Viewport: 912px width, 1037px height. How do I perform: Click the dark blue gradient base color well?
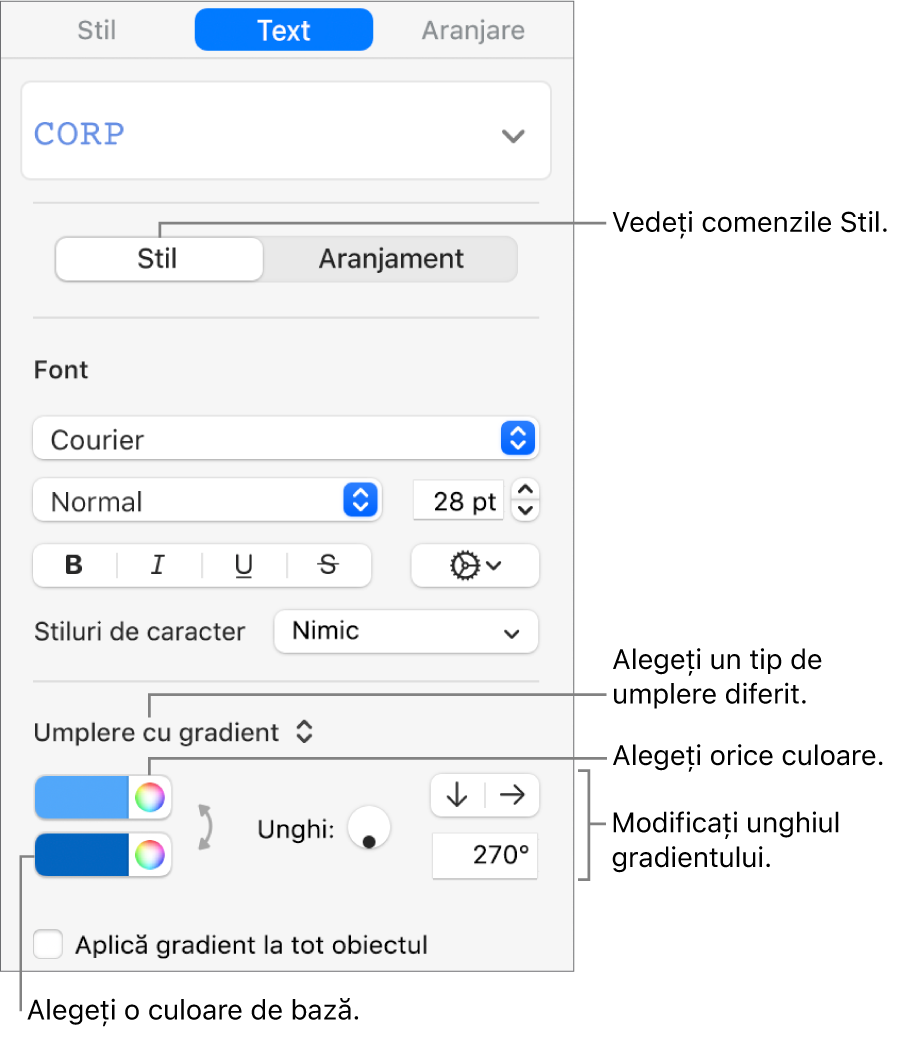click(x=82, y=854)
